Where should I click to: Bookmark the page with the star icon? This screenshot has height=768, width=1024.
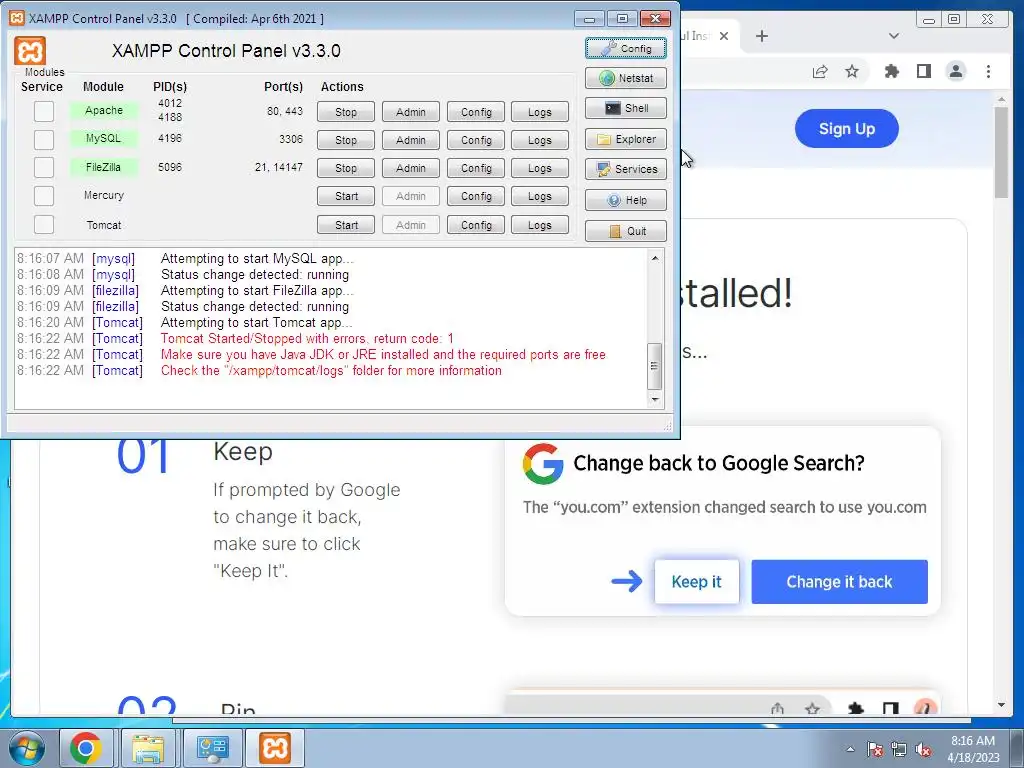(x=852, y=71)
